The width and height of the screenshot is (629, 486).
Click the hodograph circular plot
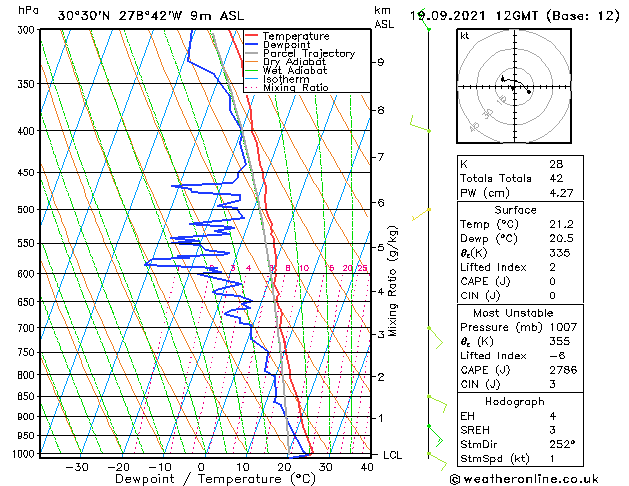(x=512, y=88)
